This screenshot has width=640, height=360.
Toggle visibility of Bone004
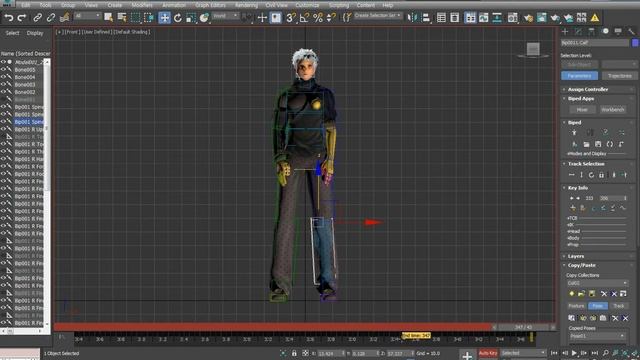pyautogui.click(x=3, y=77)
